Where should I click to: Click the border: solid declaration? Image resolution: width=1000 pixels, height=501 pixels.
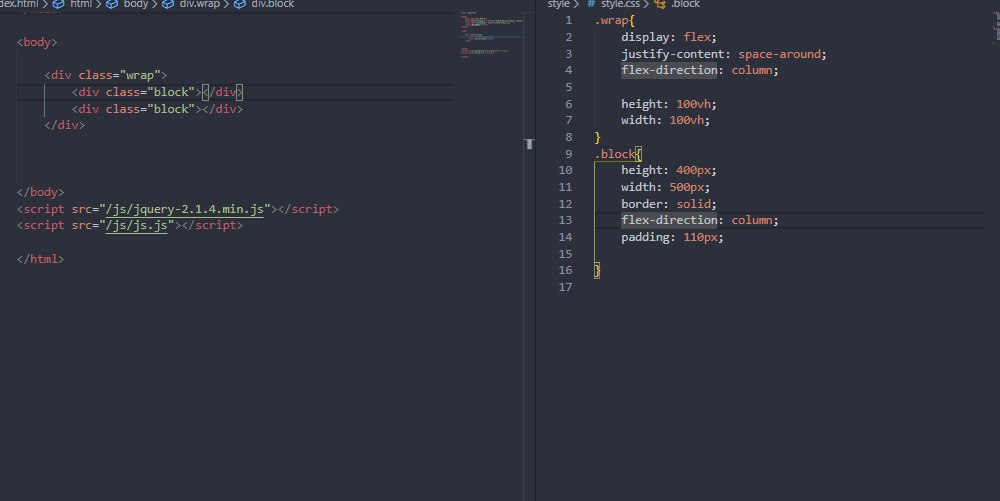pos(669,204)
